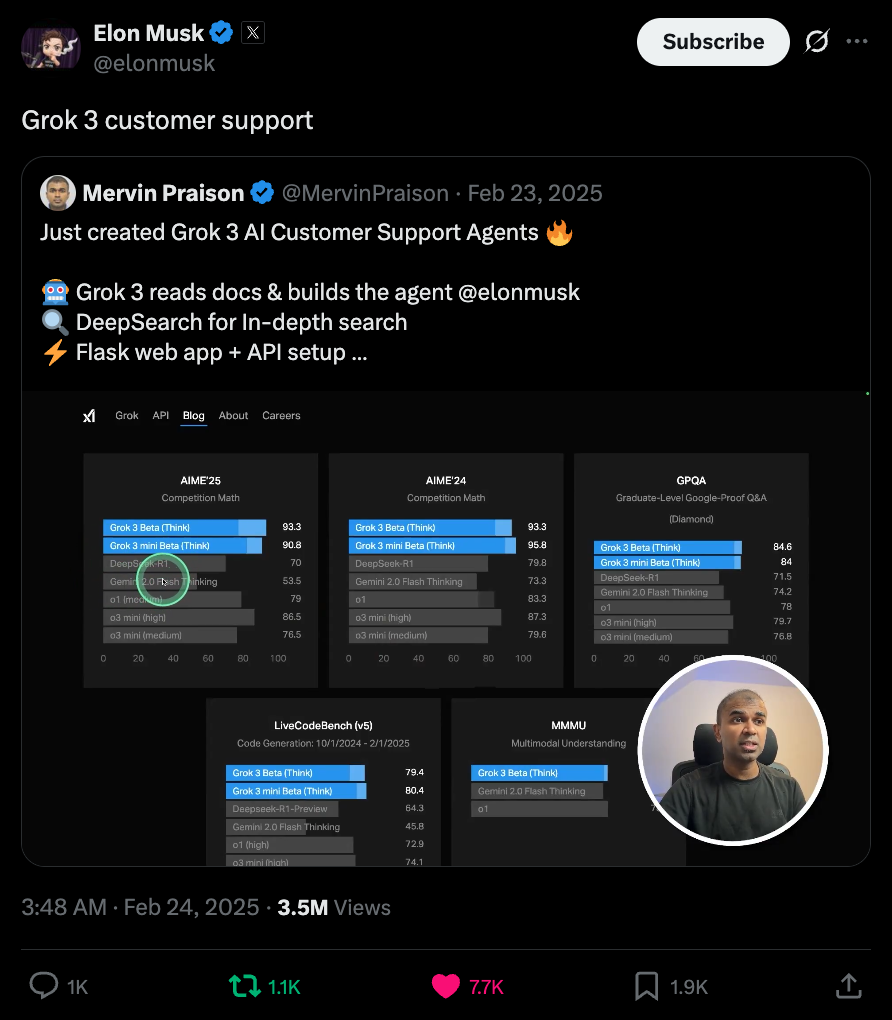Open the more options ellipsis menu
Screen dimensions: 892x1020
857,40
